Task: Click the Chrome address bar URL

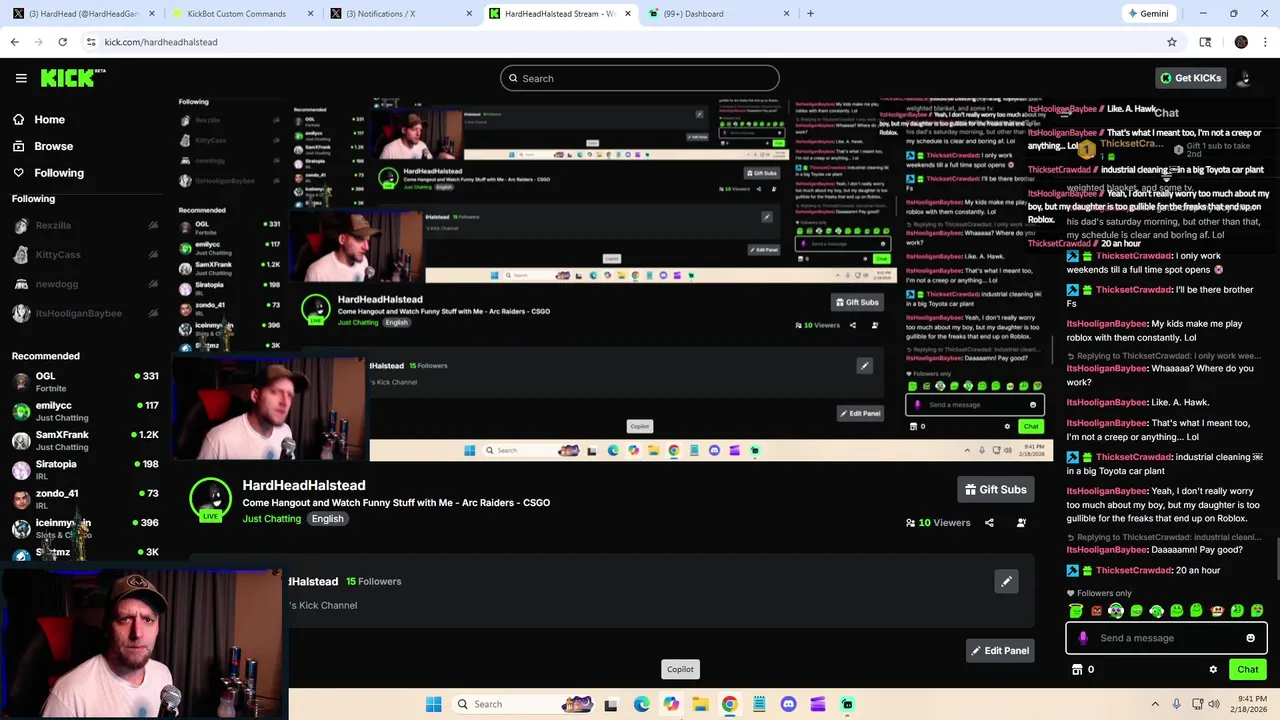Action: 161,42
